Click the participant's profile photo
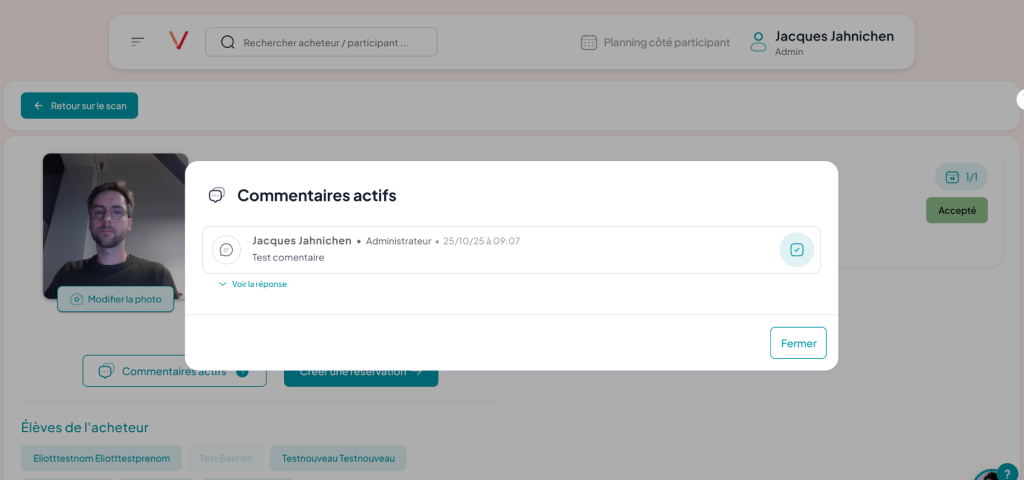 (115, 220)
